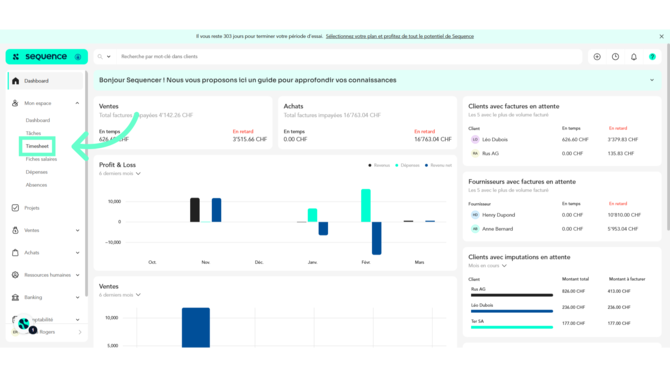Open Ventes chart period dropdown

(x=120, y=295)
